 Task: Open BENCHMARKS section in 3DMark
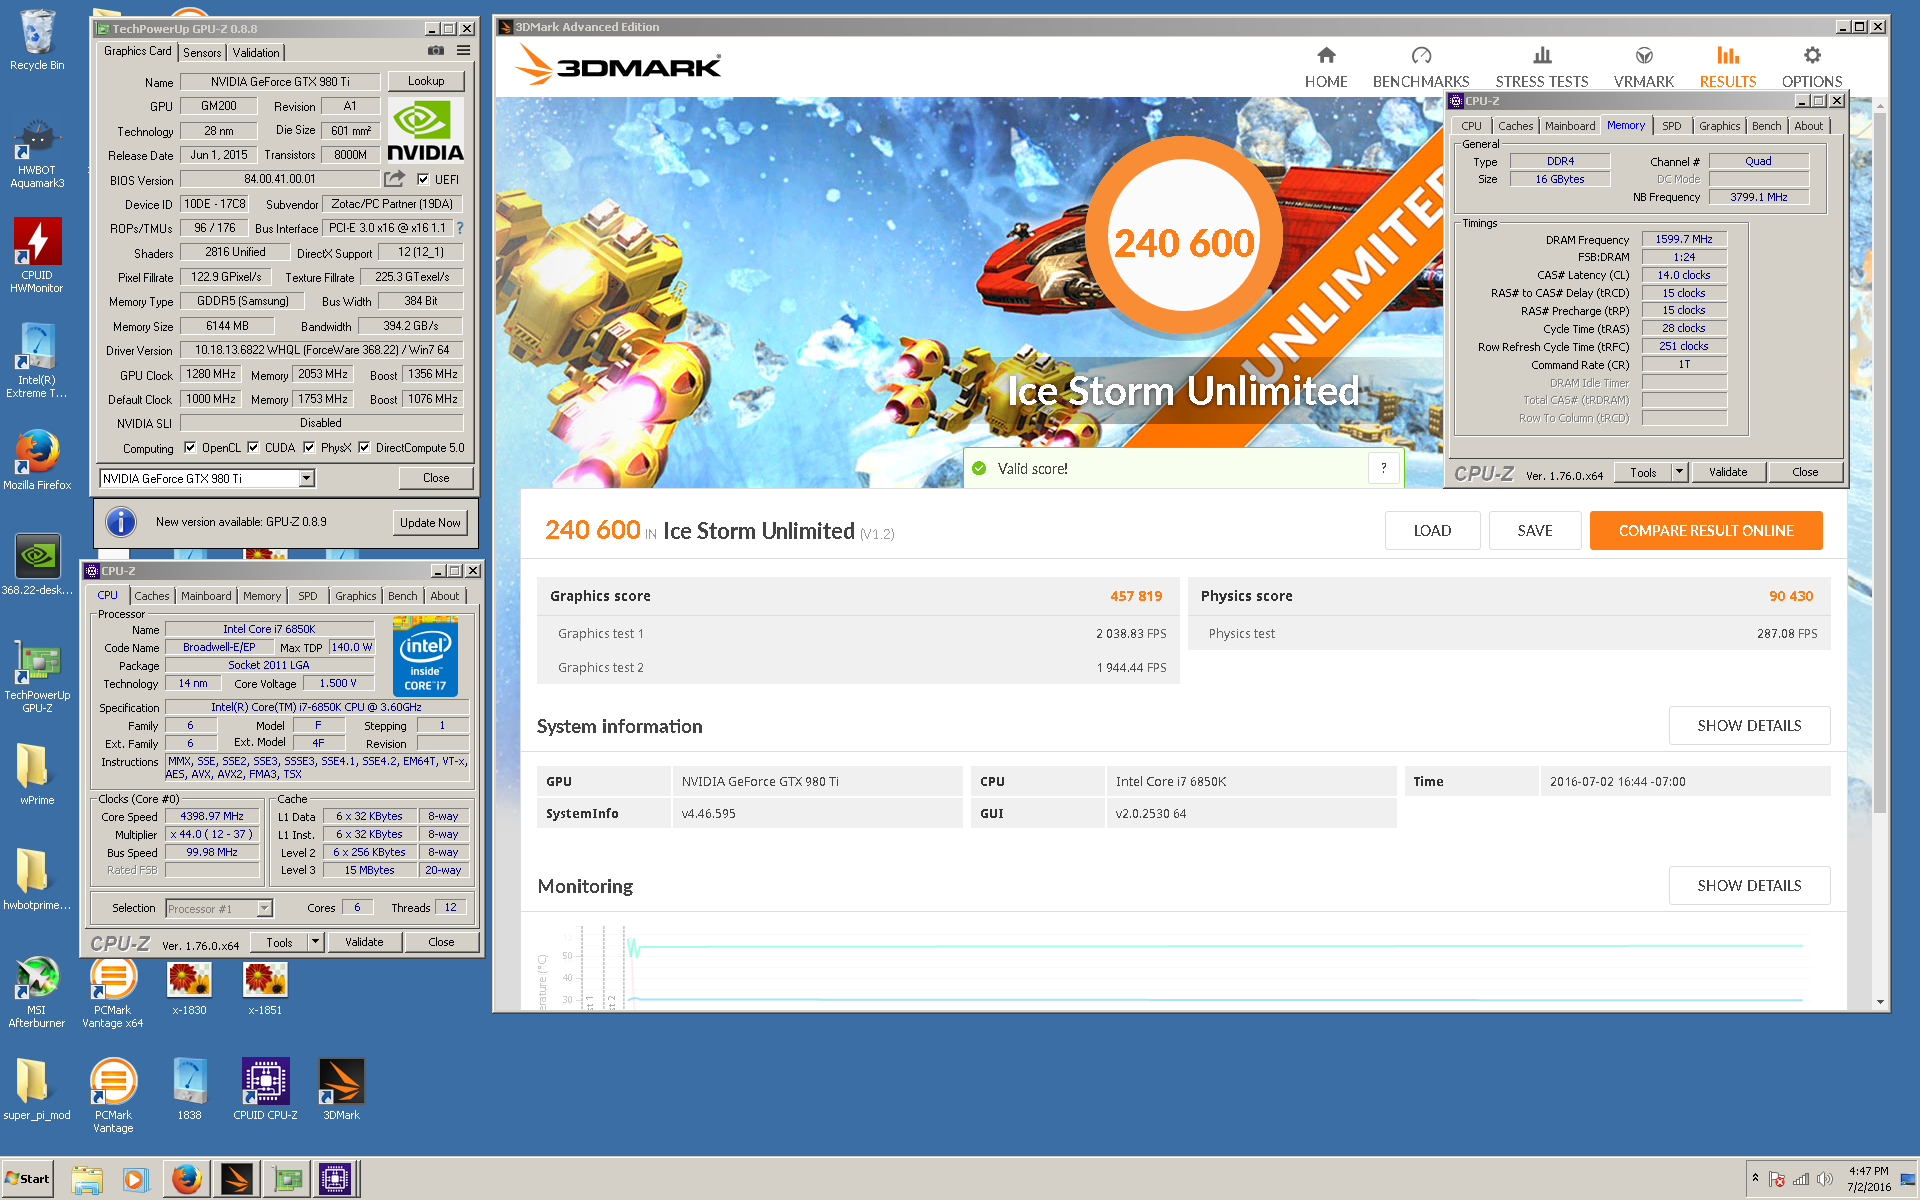1421,67
